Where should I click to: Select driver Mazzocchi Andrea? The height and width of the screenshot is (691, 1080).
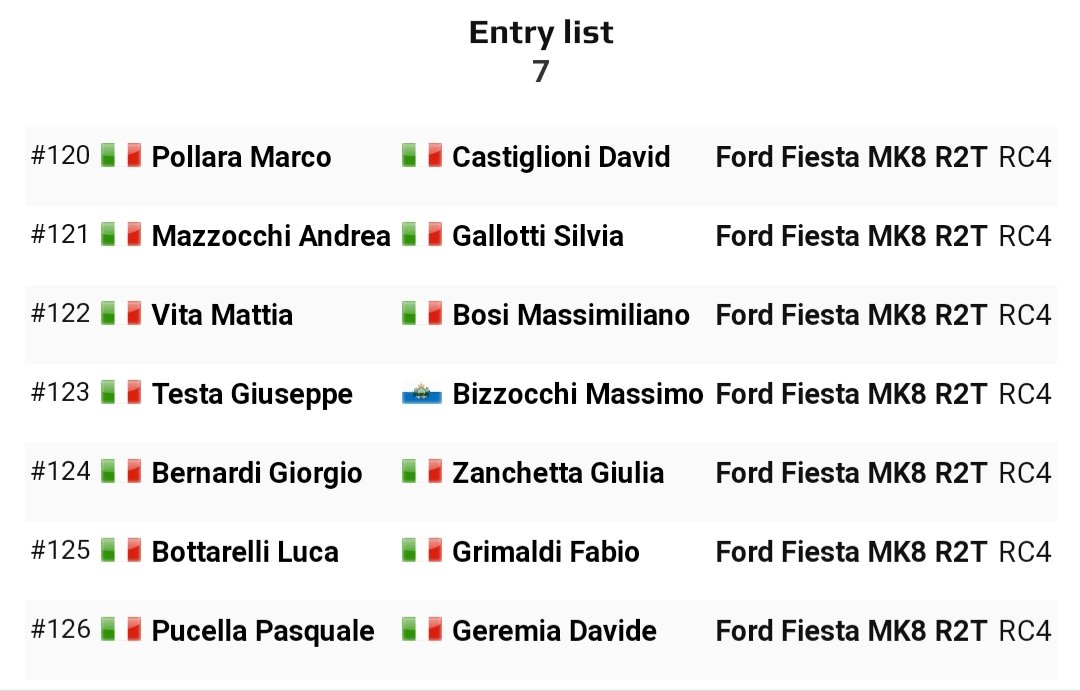coord(271,236)
